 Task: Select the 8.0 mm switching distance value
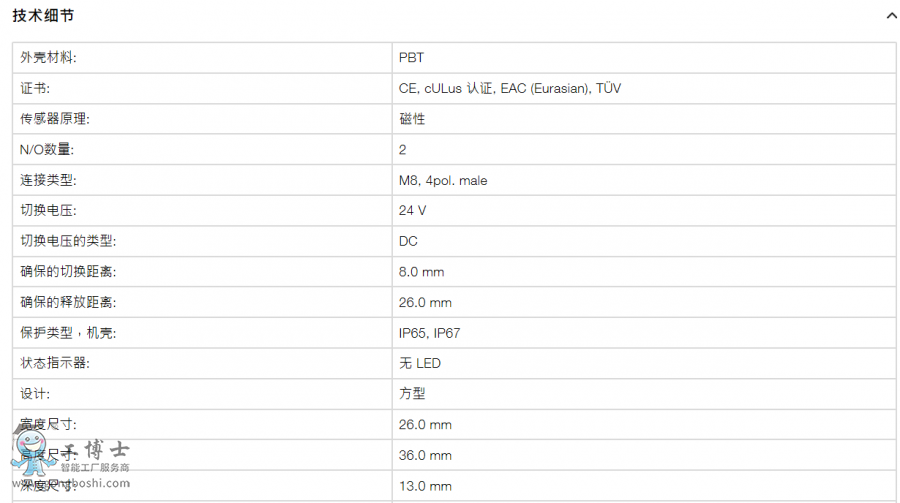[x=421, y=272]
